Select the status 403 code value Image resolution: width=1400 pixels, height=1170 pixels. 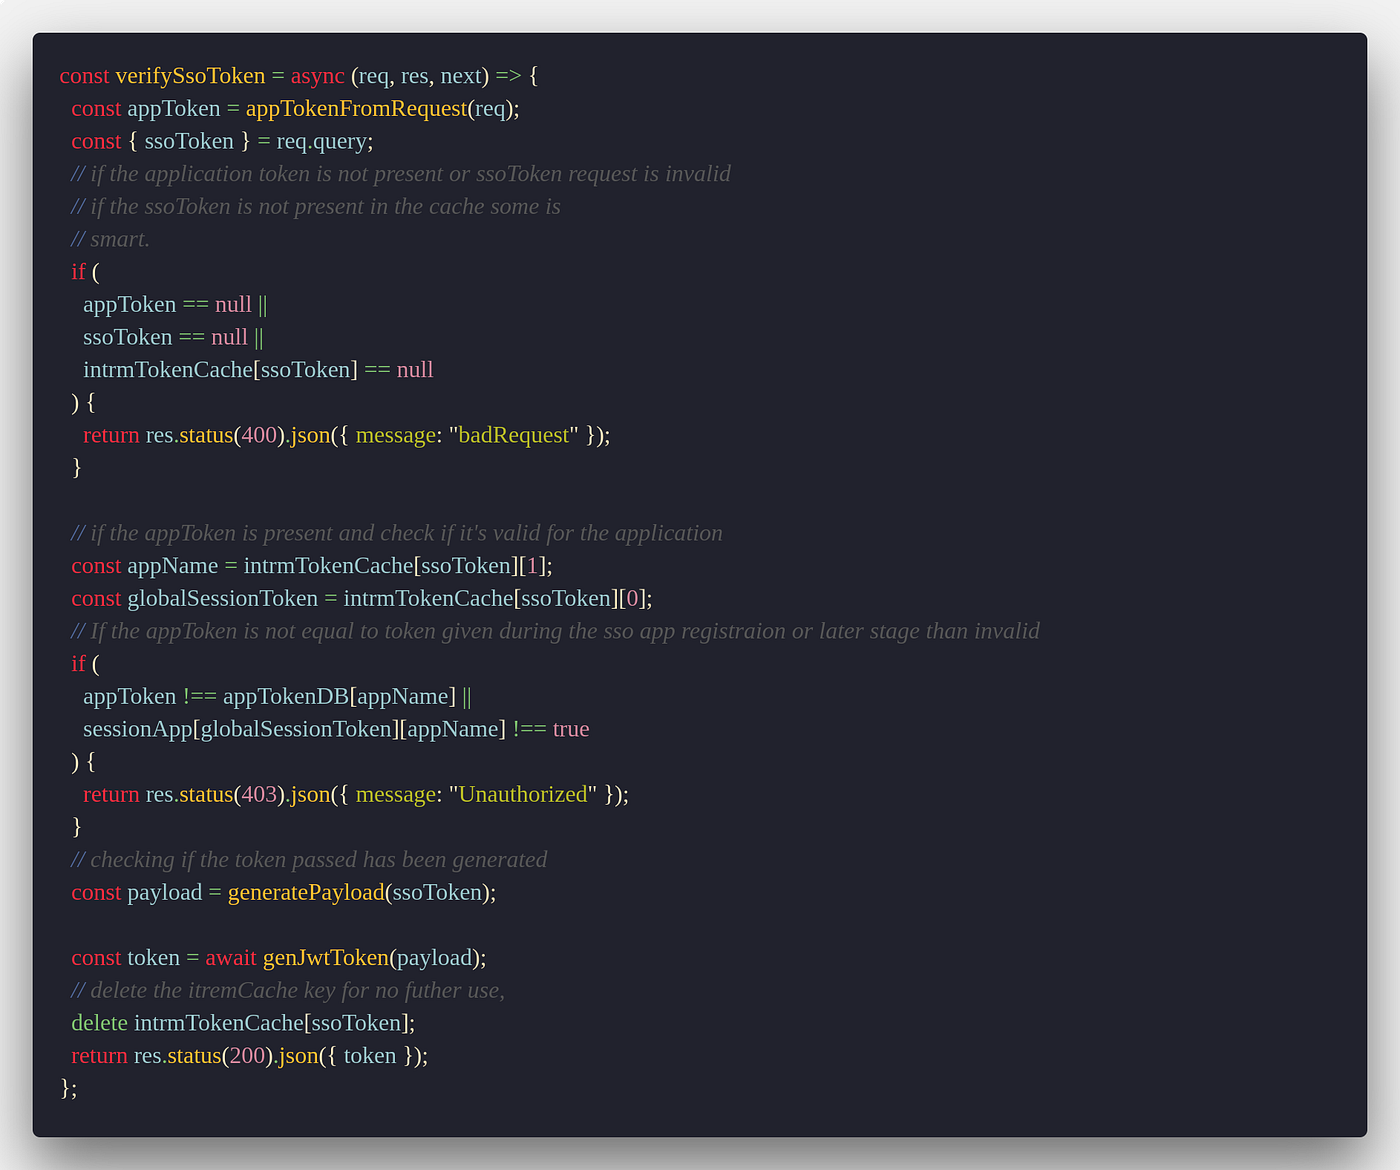click(x=258, y=794)
